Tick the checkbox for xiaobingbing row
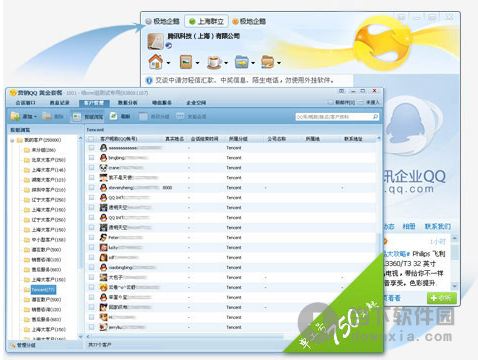 tap(91, 267)
